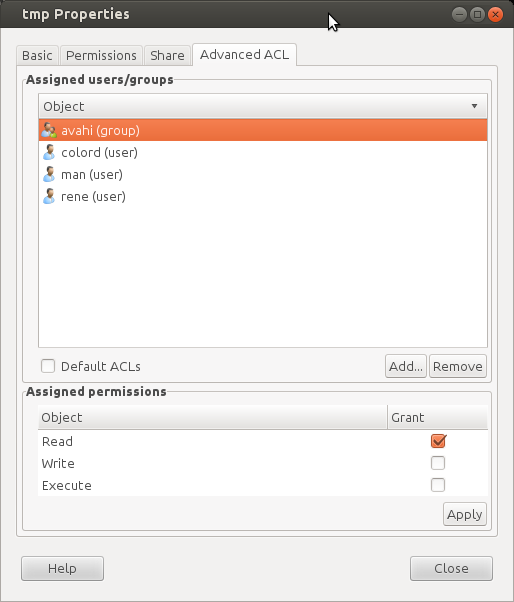Close the tmp Properties dialog via Close button
Viewport: 514px width, 602px height.
click(x=451, y=568)
